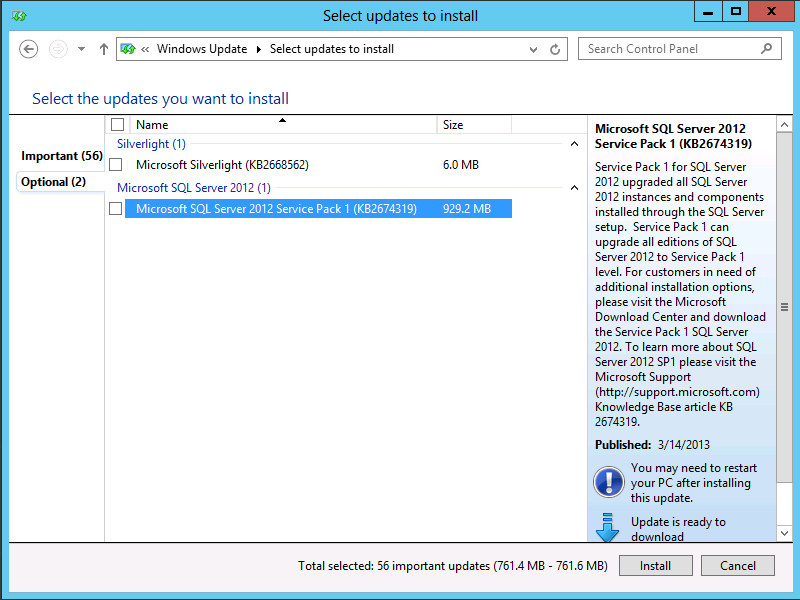Open the recent locations dropdown arrow
The image size is (800, 600).
tap(82, 49)
